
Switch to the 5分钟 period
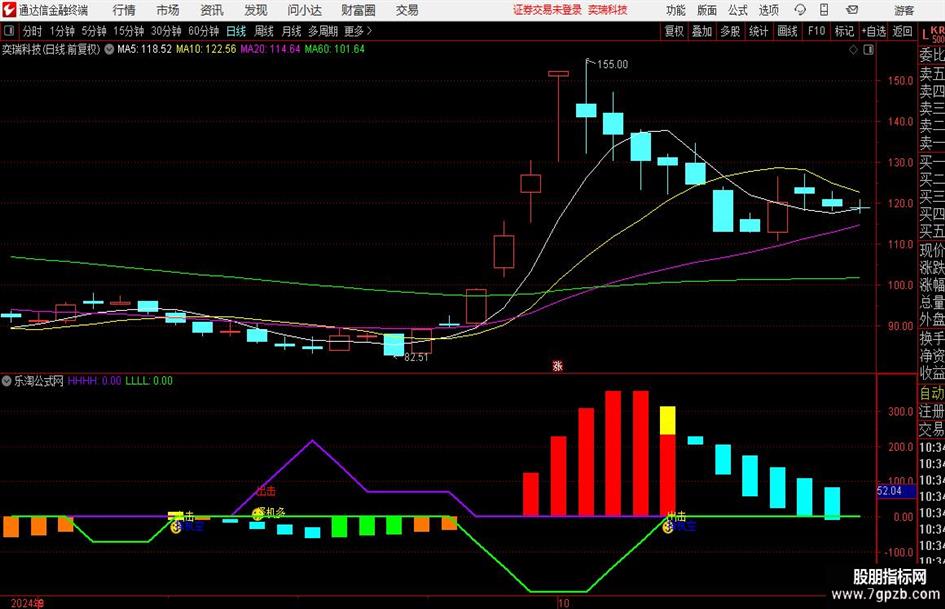tap(93, 31)
